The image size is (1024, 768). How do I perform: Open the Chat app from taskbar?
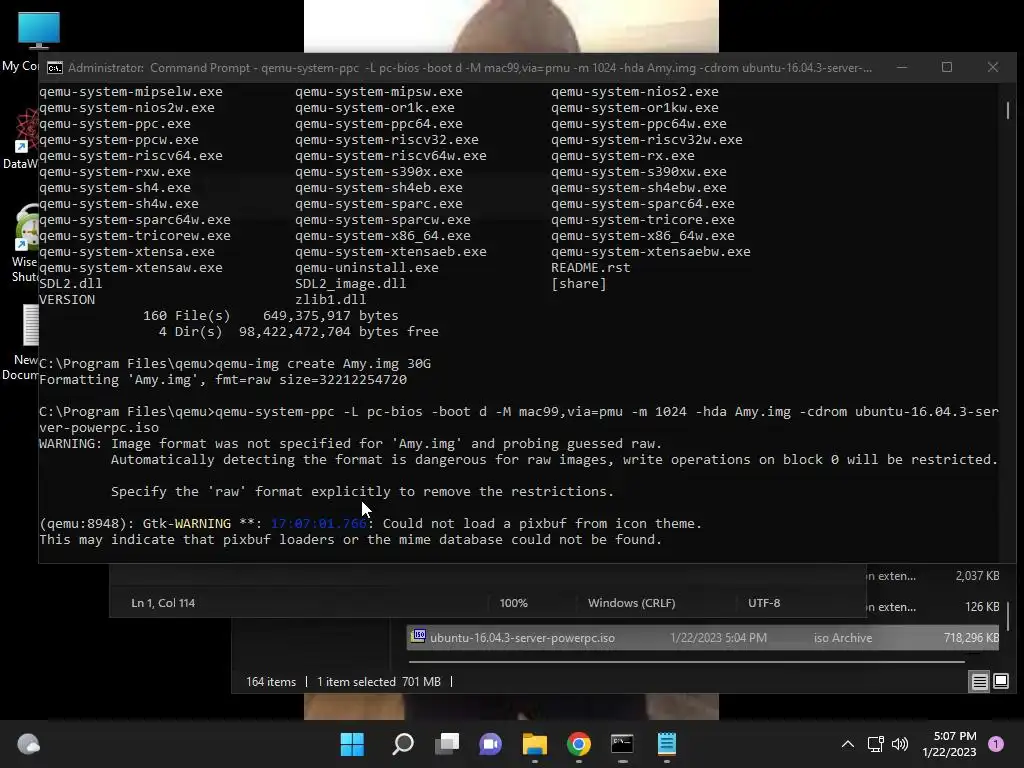(490, 744)
